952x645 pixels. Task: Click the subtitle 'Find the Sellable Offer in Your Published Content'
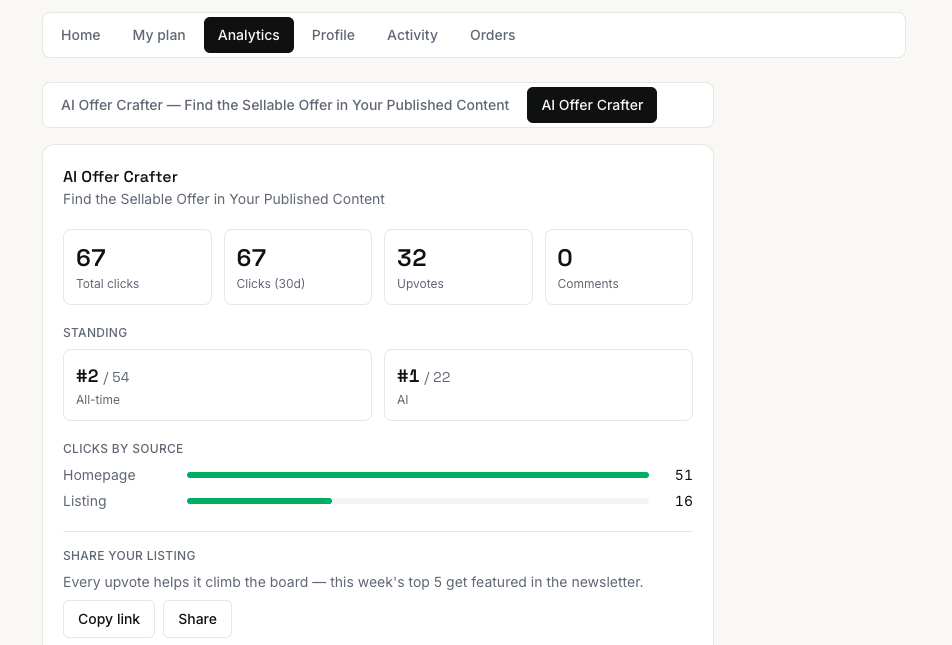click(x=224, y=199)
